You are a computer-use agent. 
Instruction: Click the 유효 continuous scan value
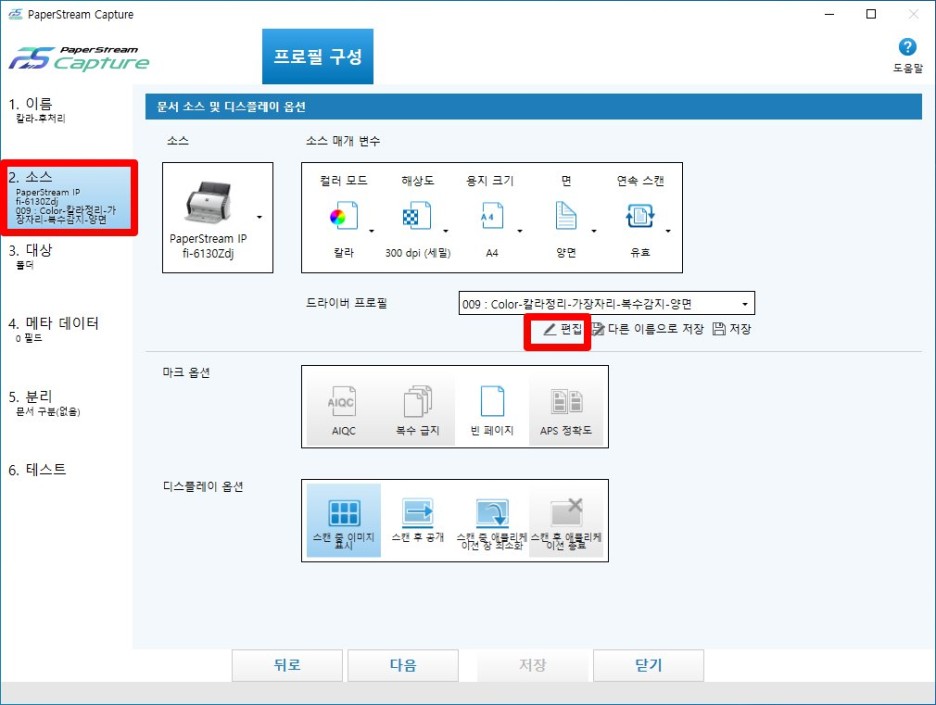click(x=640, y=253)
